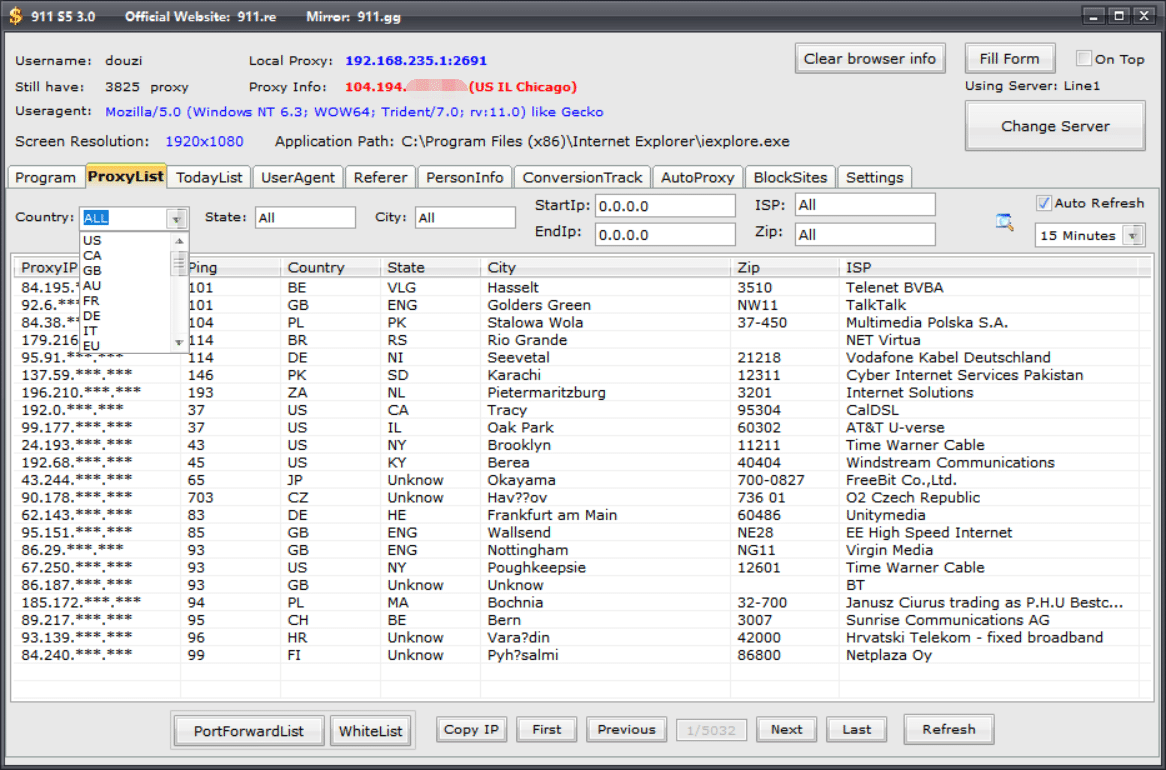Expand the Country dropdown arrow
1166x770 pixels.
(177, 218)
